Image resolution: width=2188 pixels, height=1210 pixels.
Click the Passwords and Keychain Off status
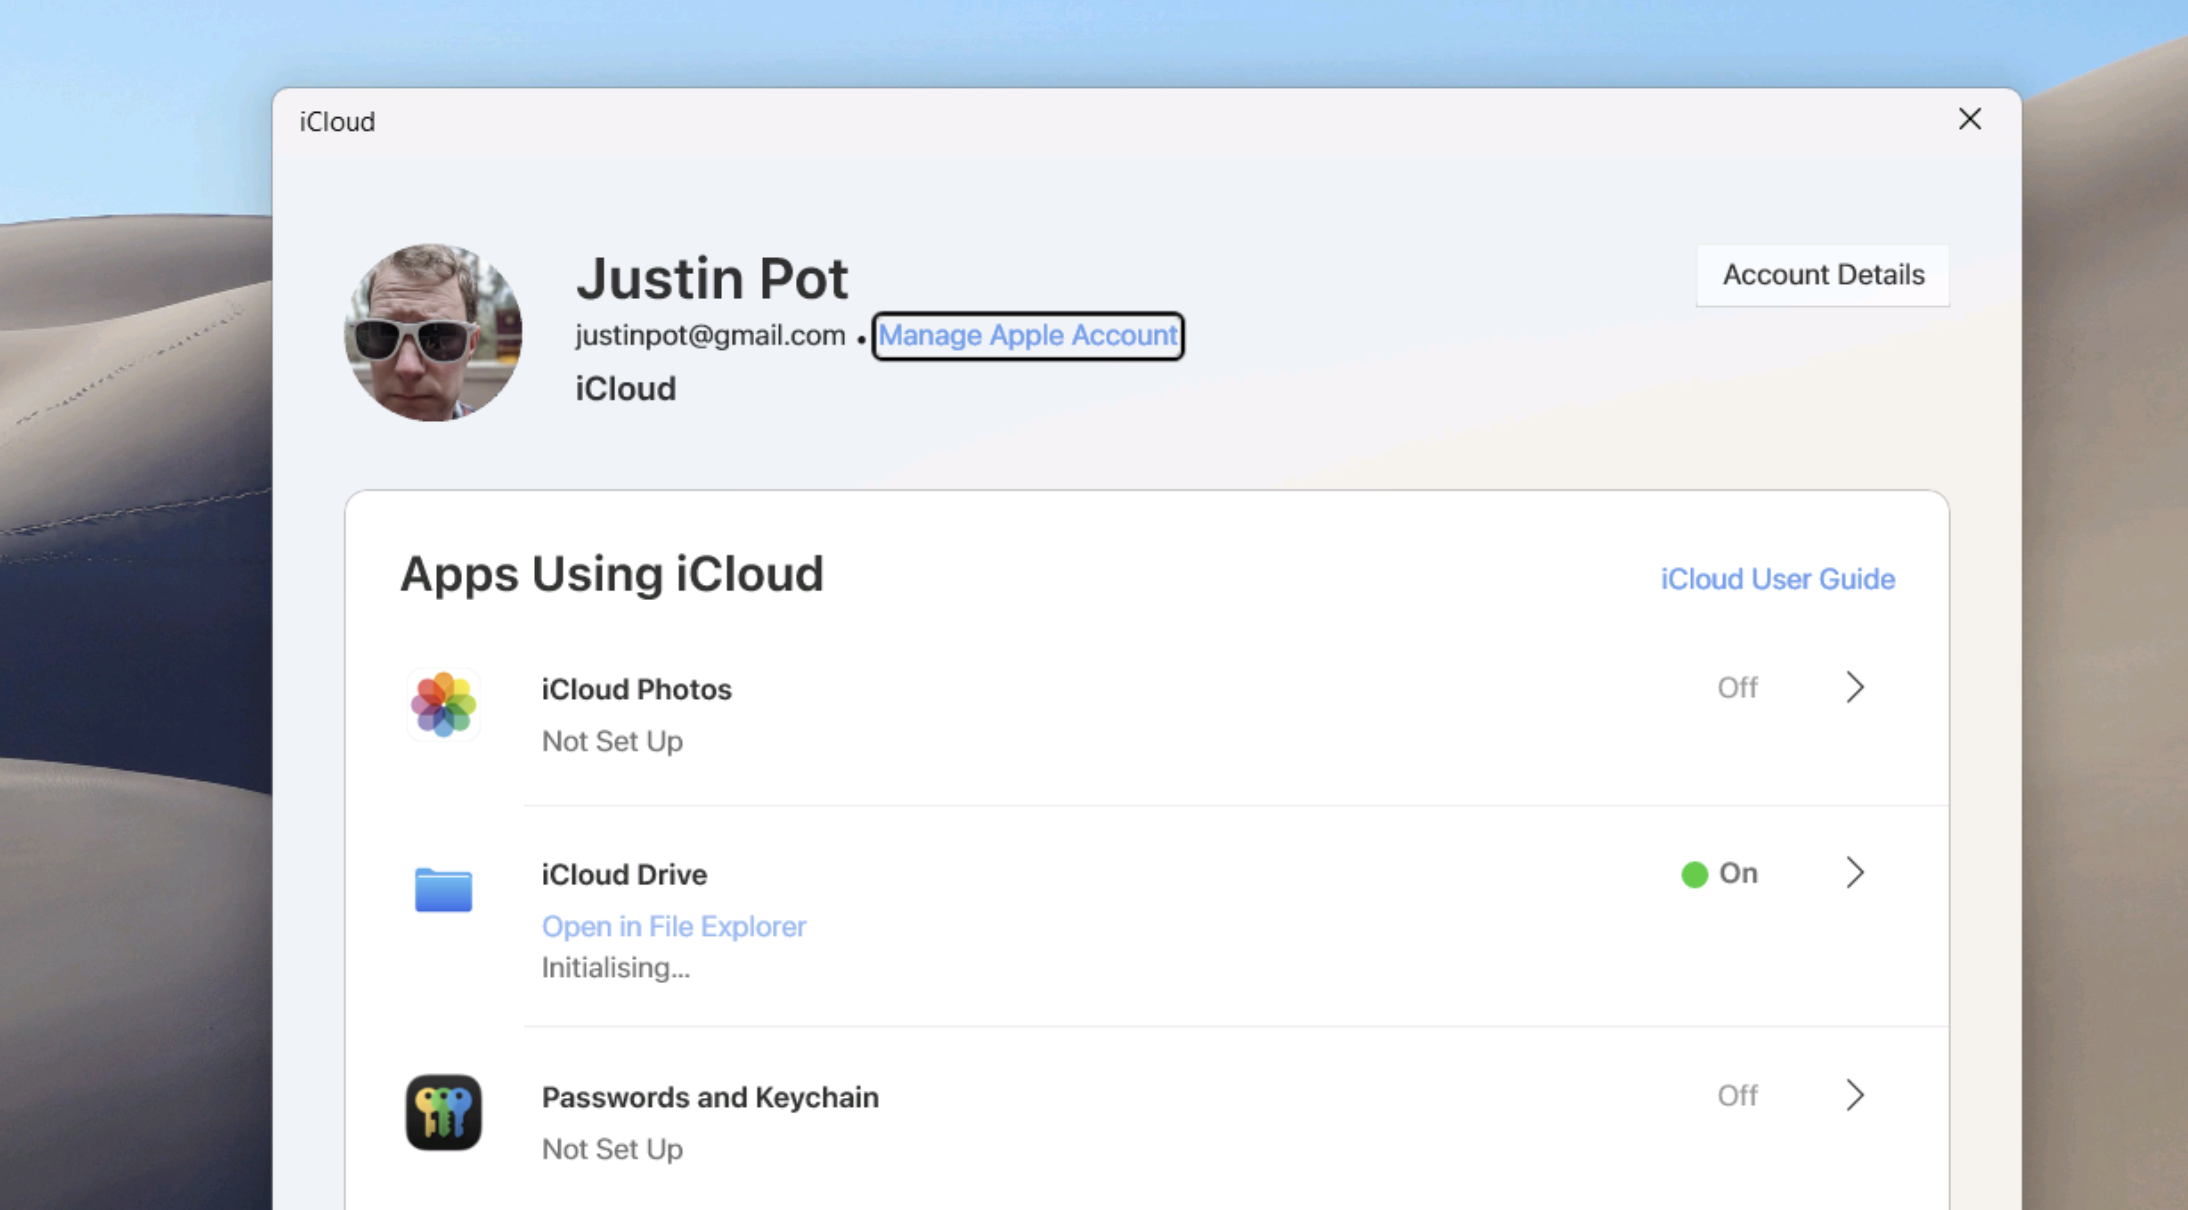[1737, 1096]
